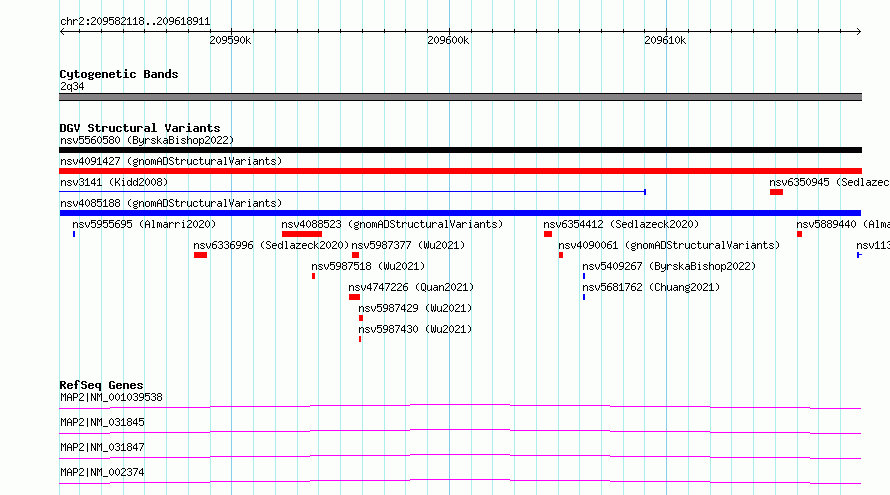Click the red nsv4747226 variant block
890x495 pixels.
[x=355, y=297]
